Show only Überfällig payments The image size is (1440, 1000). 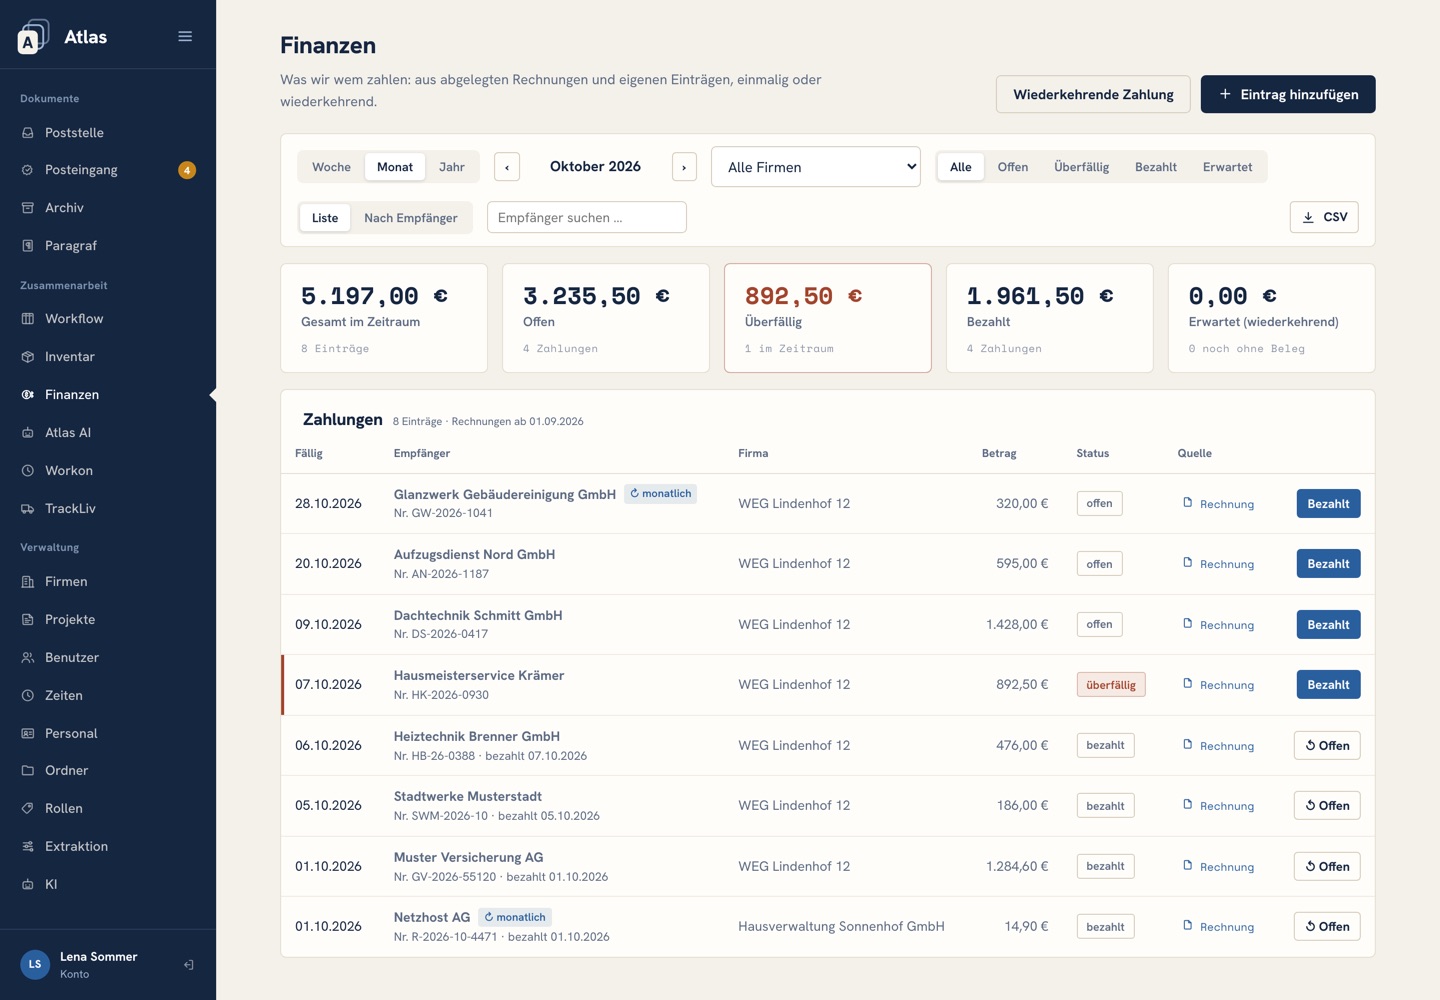(x=1082, y=167)
